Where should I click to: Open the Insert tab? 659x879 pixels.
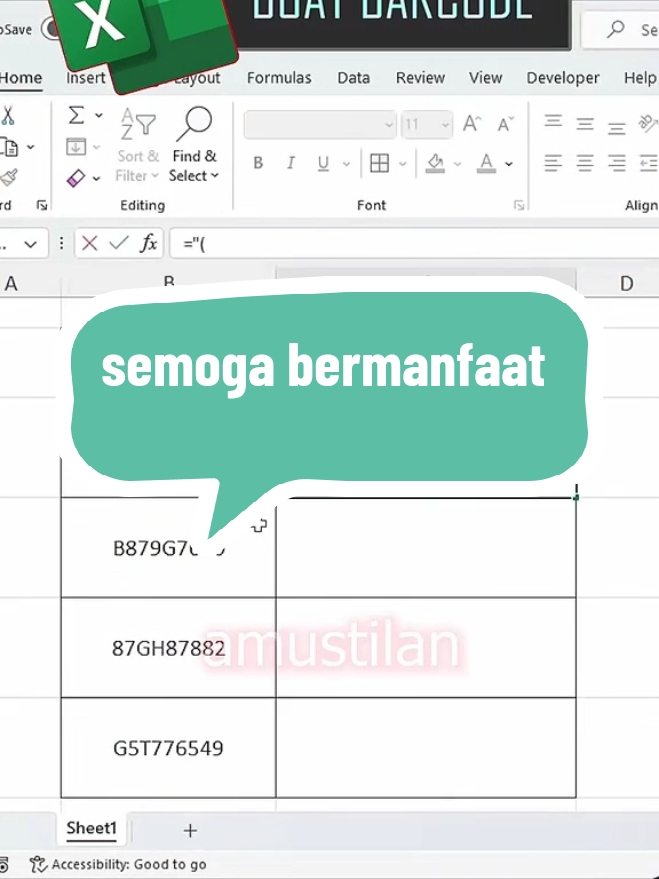point(85,78)
